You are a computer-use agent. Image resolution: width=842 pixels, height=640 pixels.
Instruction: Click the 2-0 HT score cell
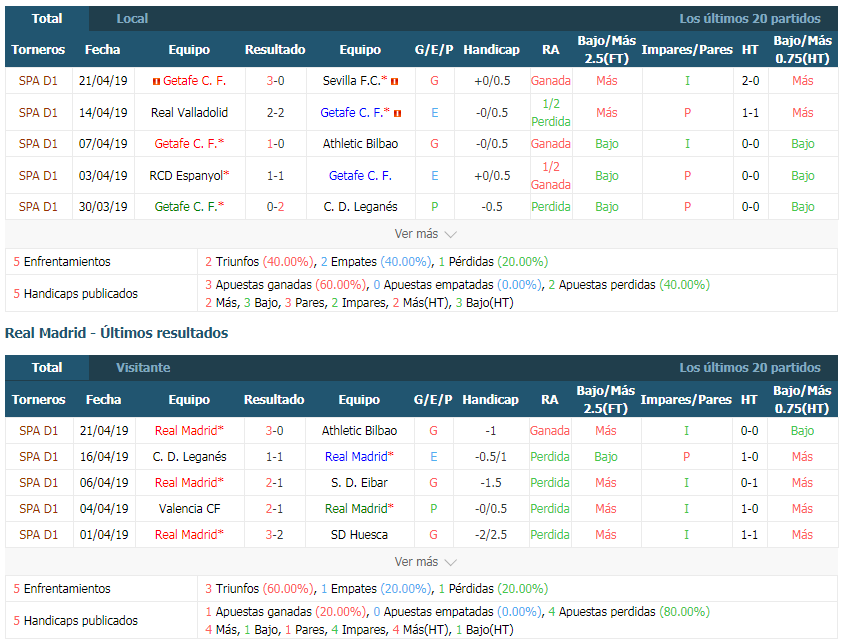(751, 81)
